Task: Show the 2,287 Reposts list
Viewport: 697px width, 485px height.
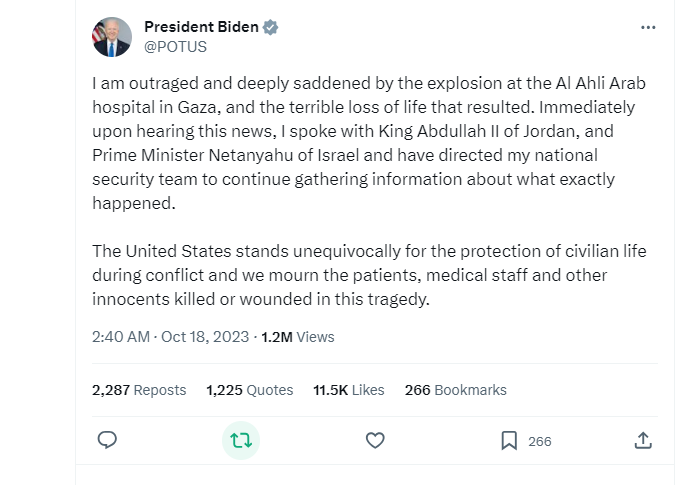Action: click(x=139, y=390)
